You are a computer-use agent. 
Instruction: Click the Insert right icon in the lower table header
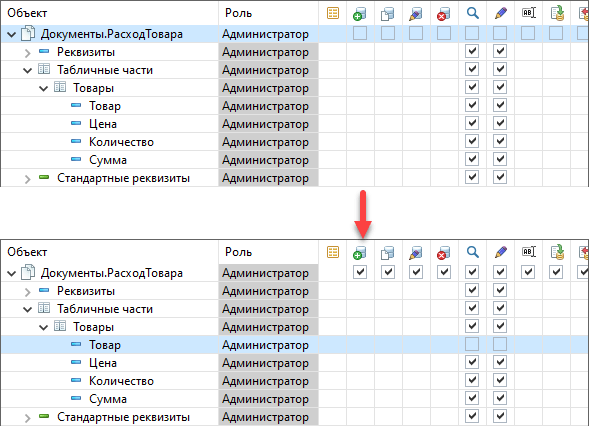click(359, 252)
